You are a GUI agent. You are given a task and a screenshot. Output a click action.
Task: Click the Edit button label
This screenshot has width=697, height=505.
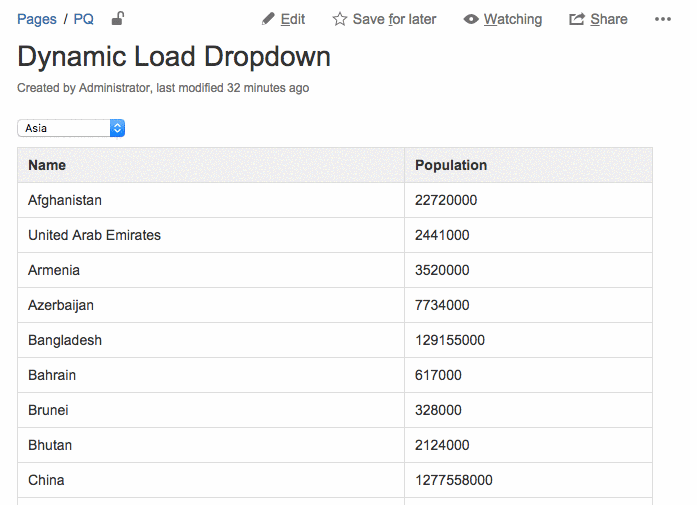[x=293, y=19]
